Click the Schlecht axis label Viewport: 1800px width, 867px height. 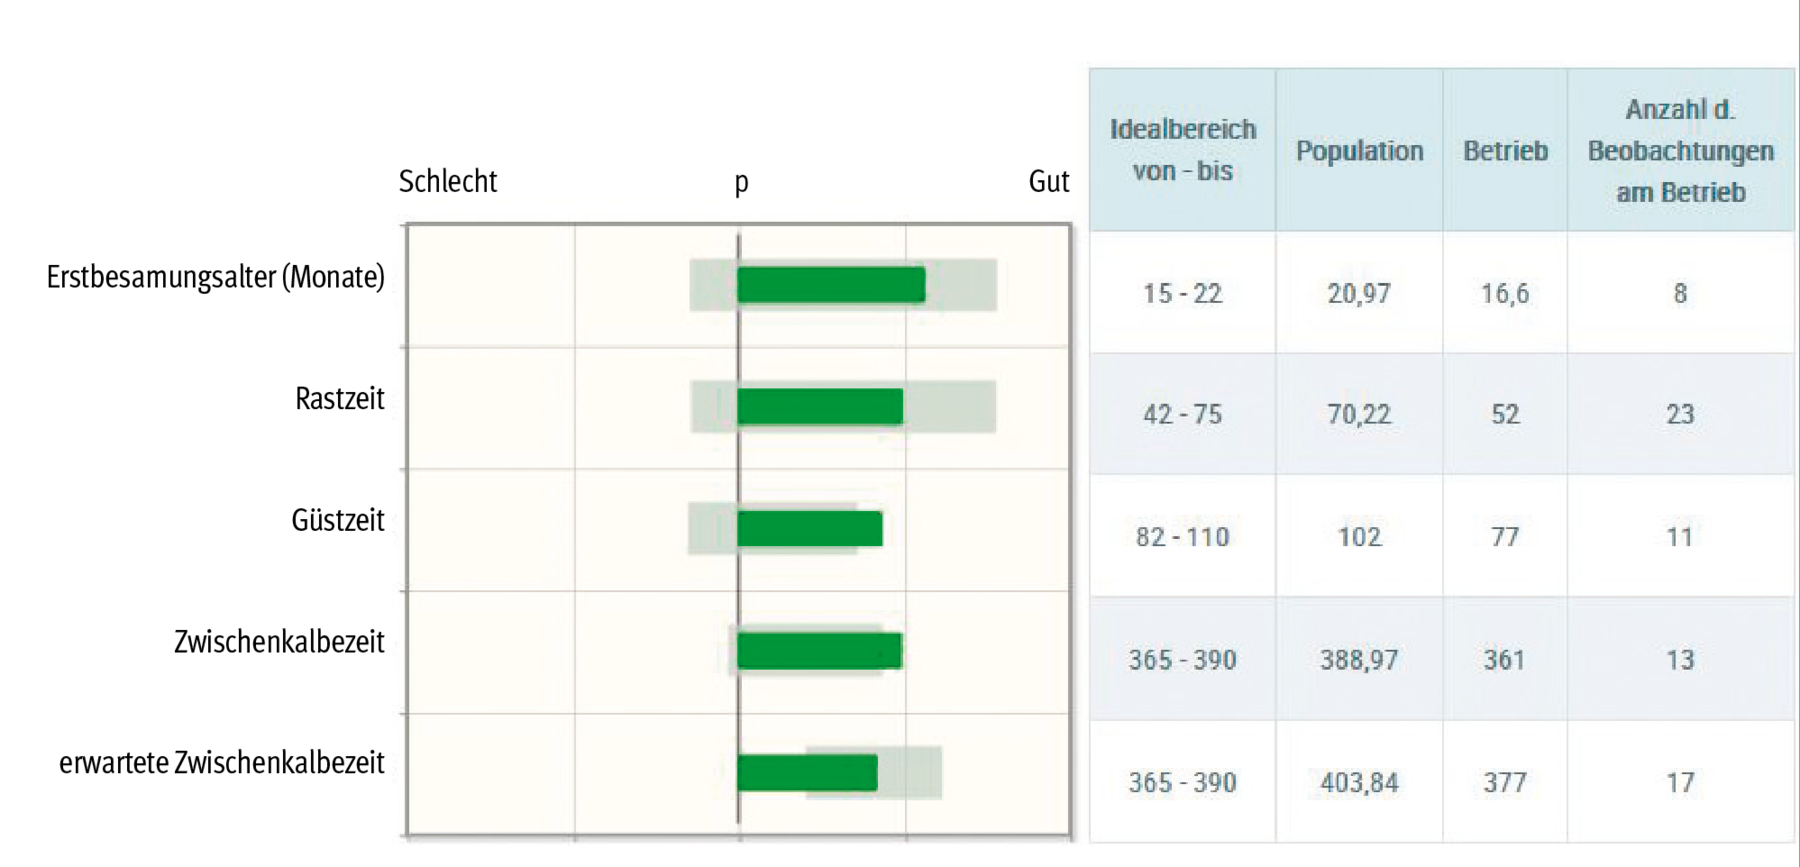[x=447, y=182]
